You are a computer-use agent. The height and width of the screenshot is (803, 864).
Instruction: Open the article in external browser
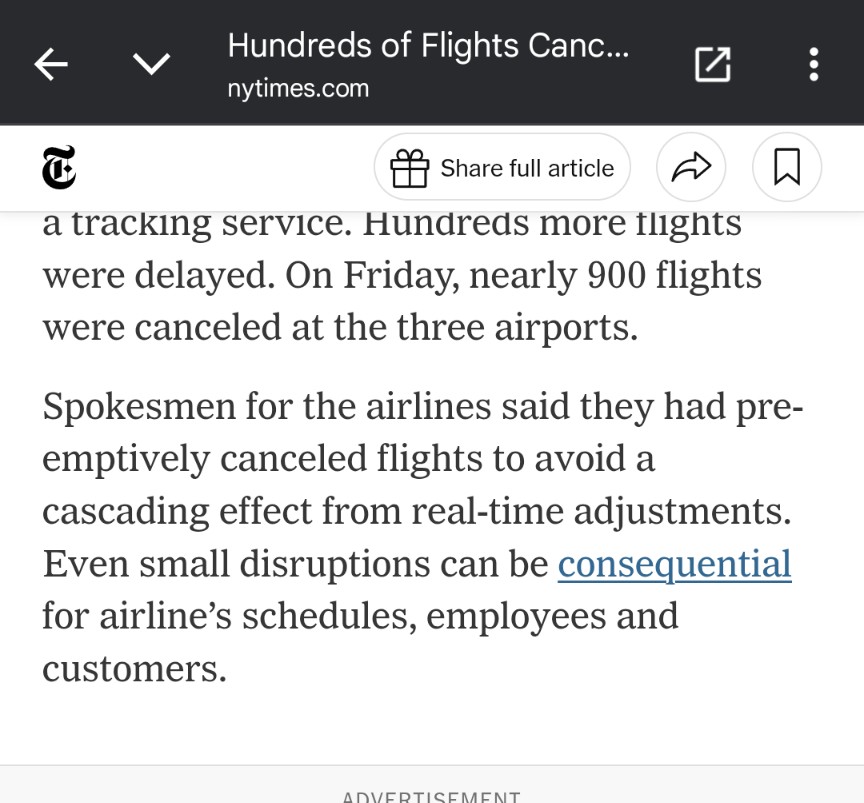tap(712, 65)
